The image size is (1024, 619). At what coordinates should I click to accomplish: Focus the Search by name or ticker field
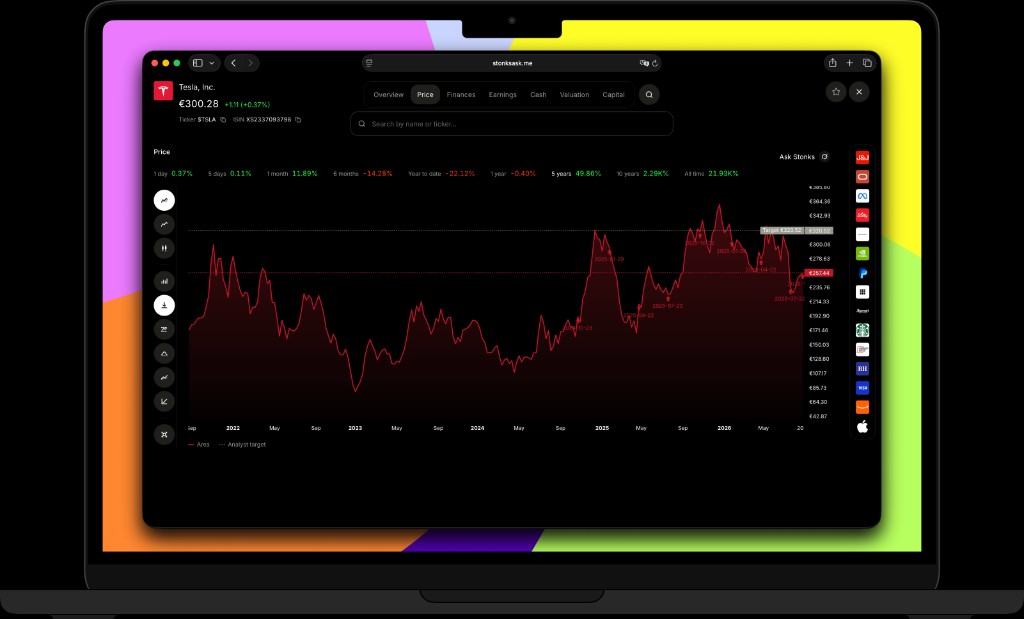(511, 123)
